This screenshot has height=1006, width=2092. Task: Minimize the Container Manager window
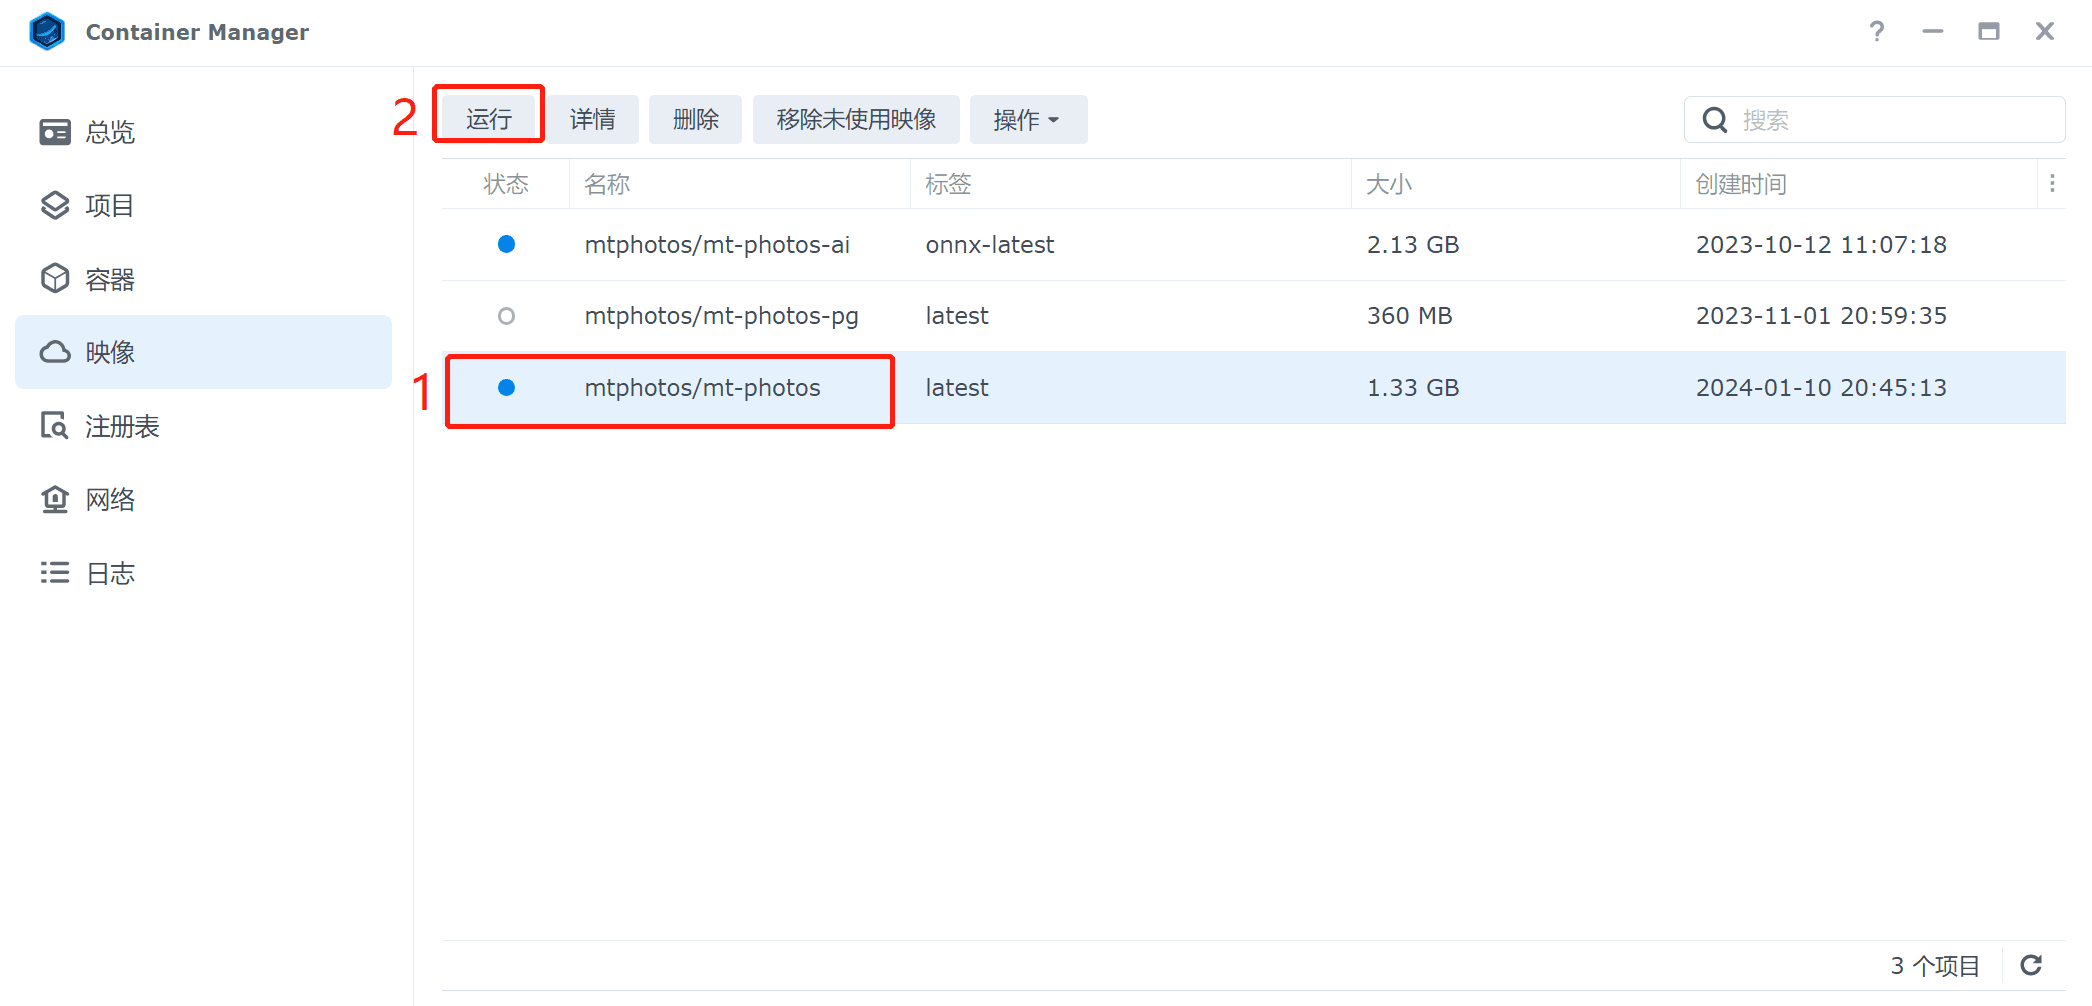[x=1933, y=32]
